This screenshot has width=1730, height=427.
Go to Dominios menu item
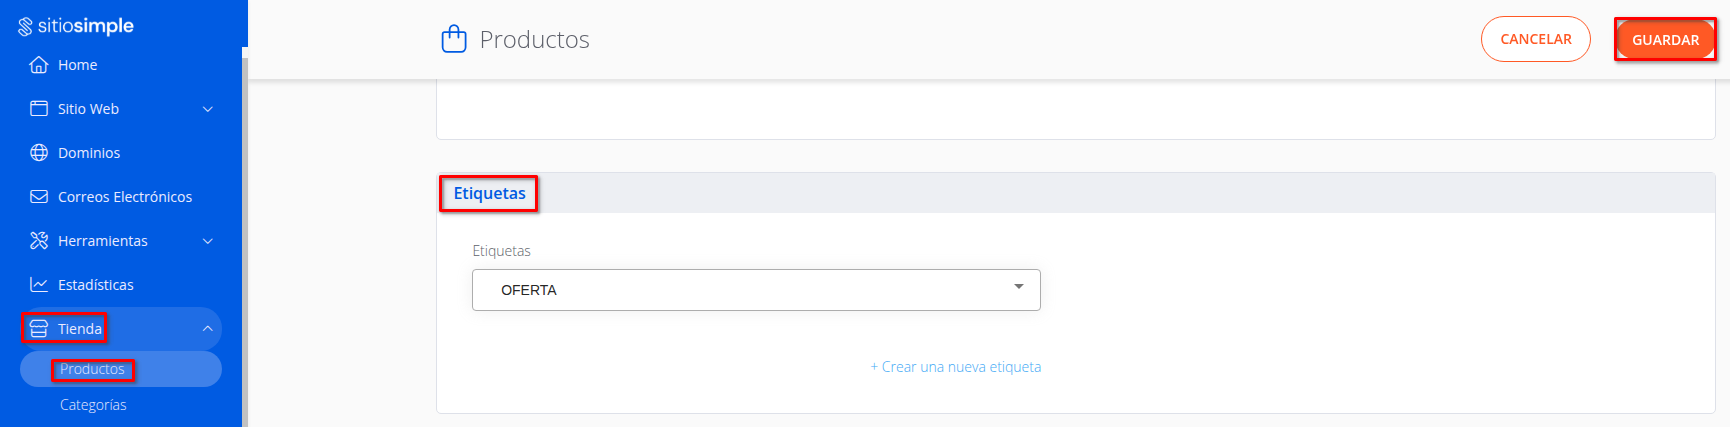tap(89, 153)
